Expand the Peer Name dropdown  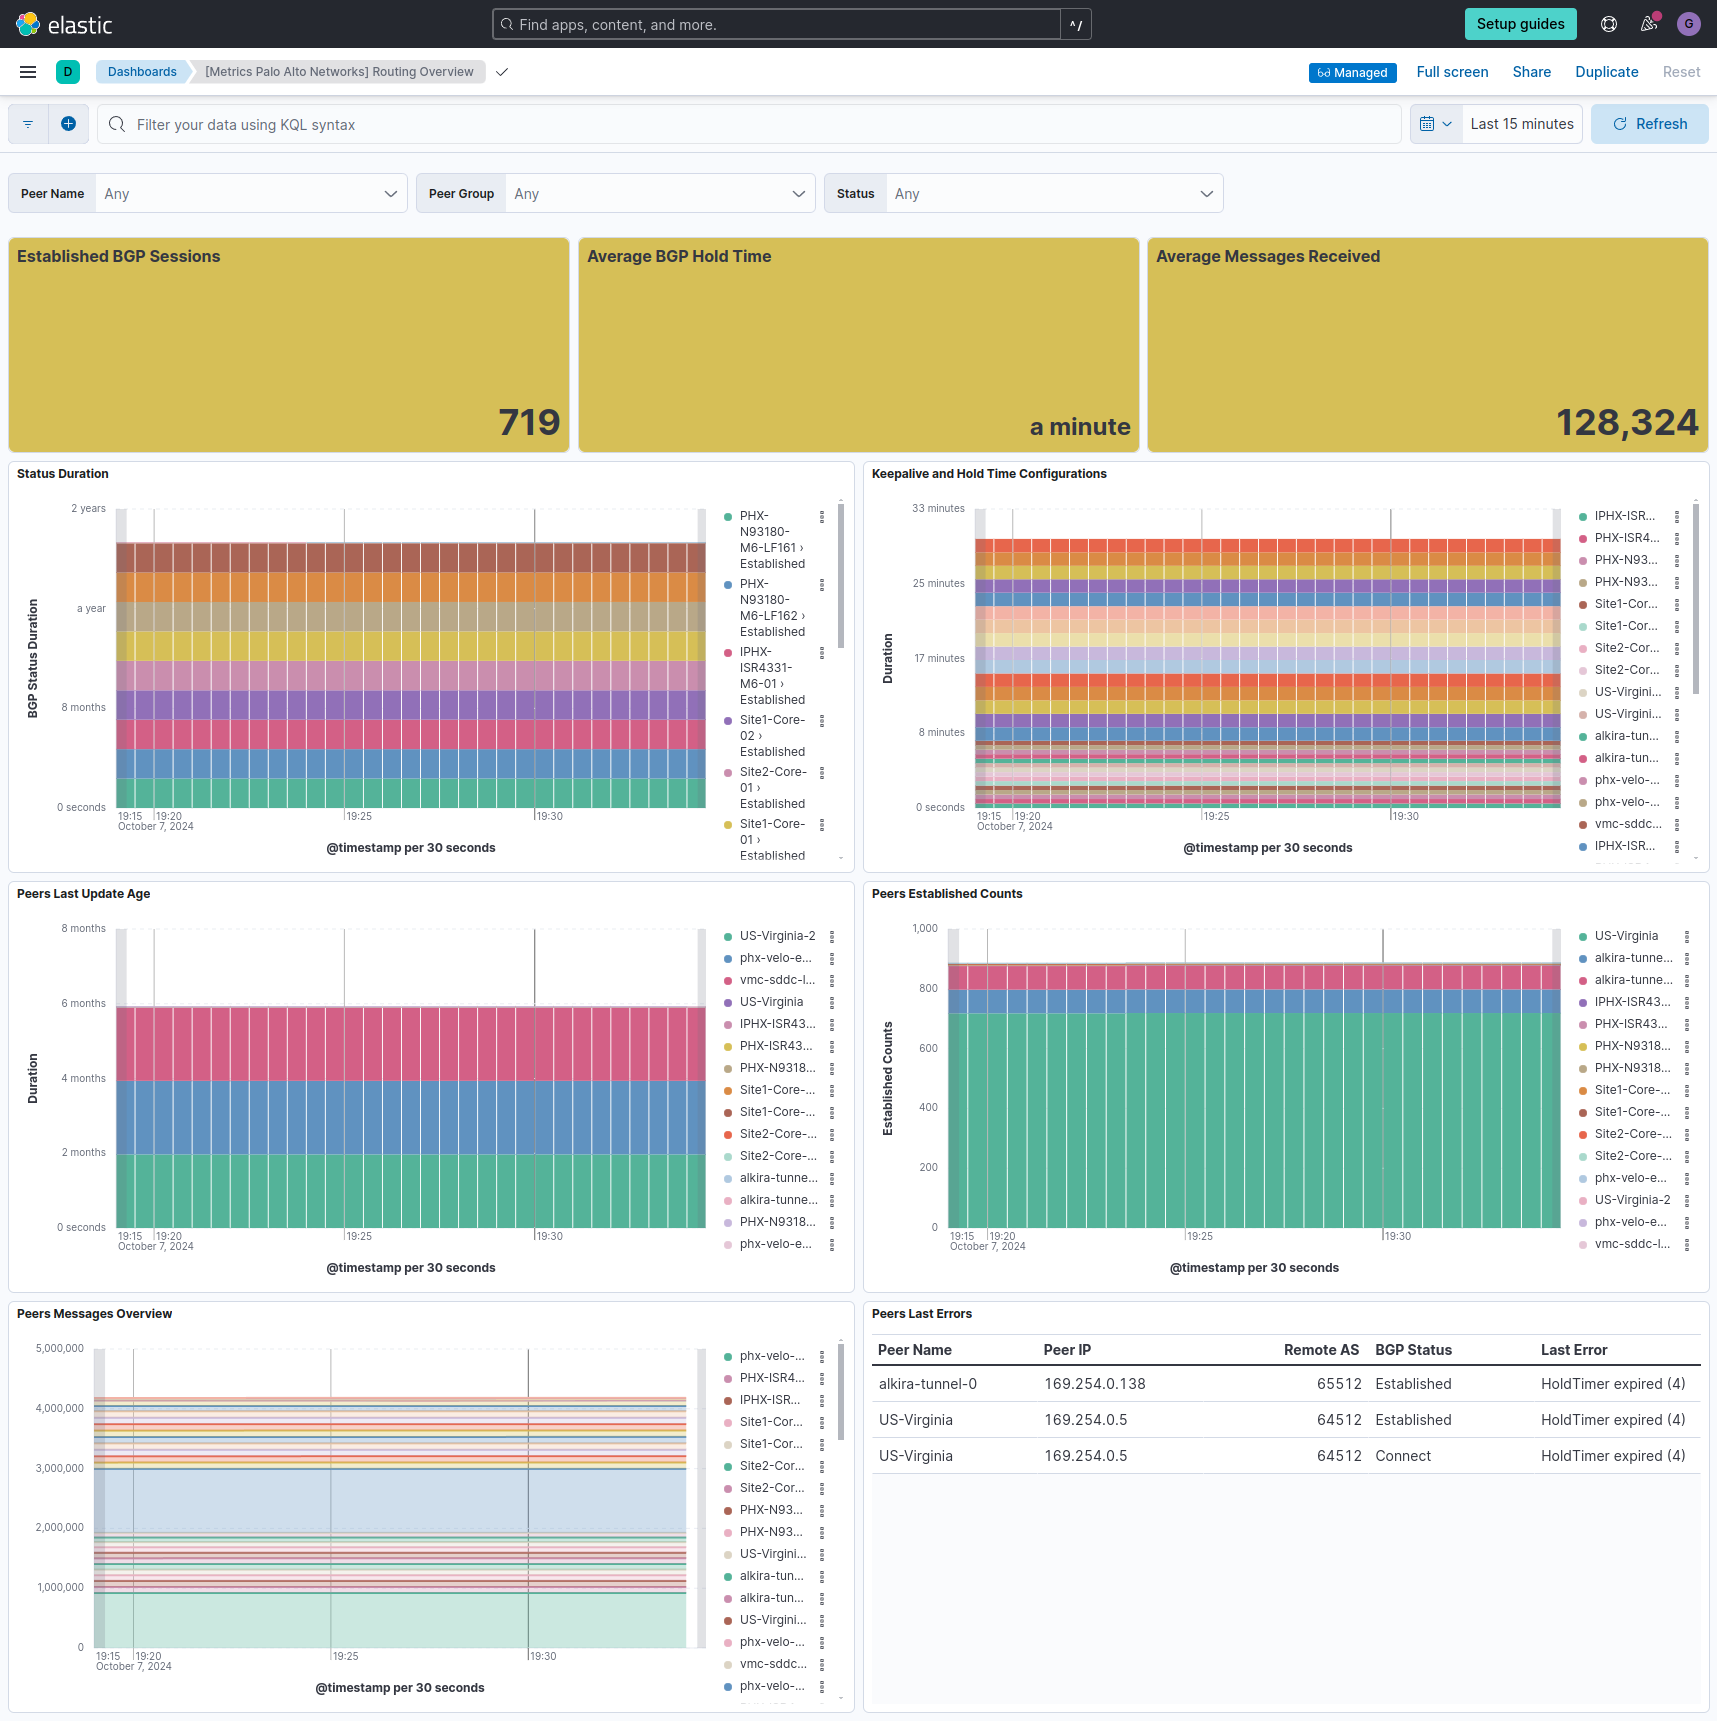click(x=251, y=194)
